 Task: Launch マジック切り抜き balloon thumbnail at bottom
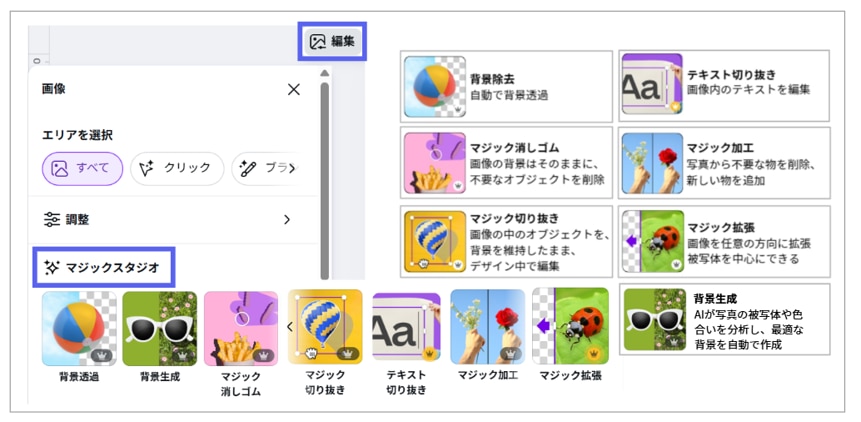click(x=325, y=327)
